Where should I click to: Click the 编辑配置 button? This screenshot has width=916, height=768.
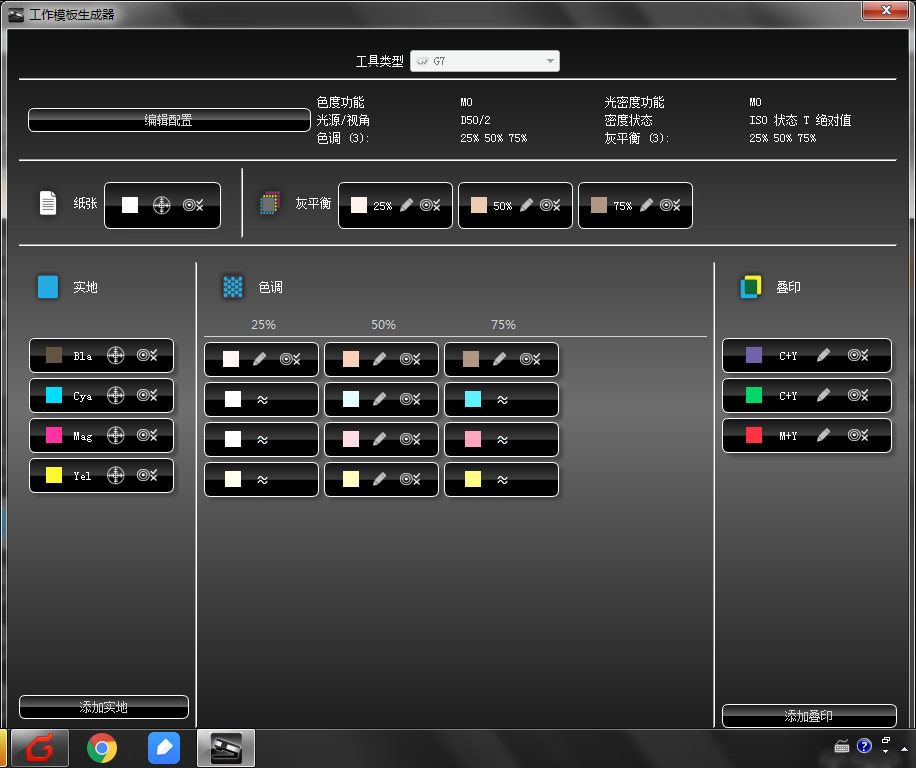(169, 120)
